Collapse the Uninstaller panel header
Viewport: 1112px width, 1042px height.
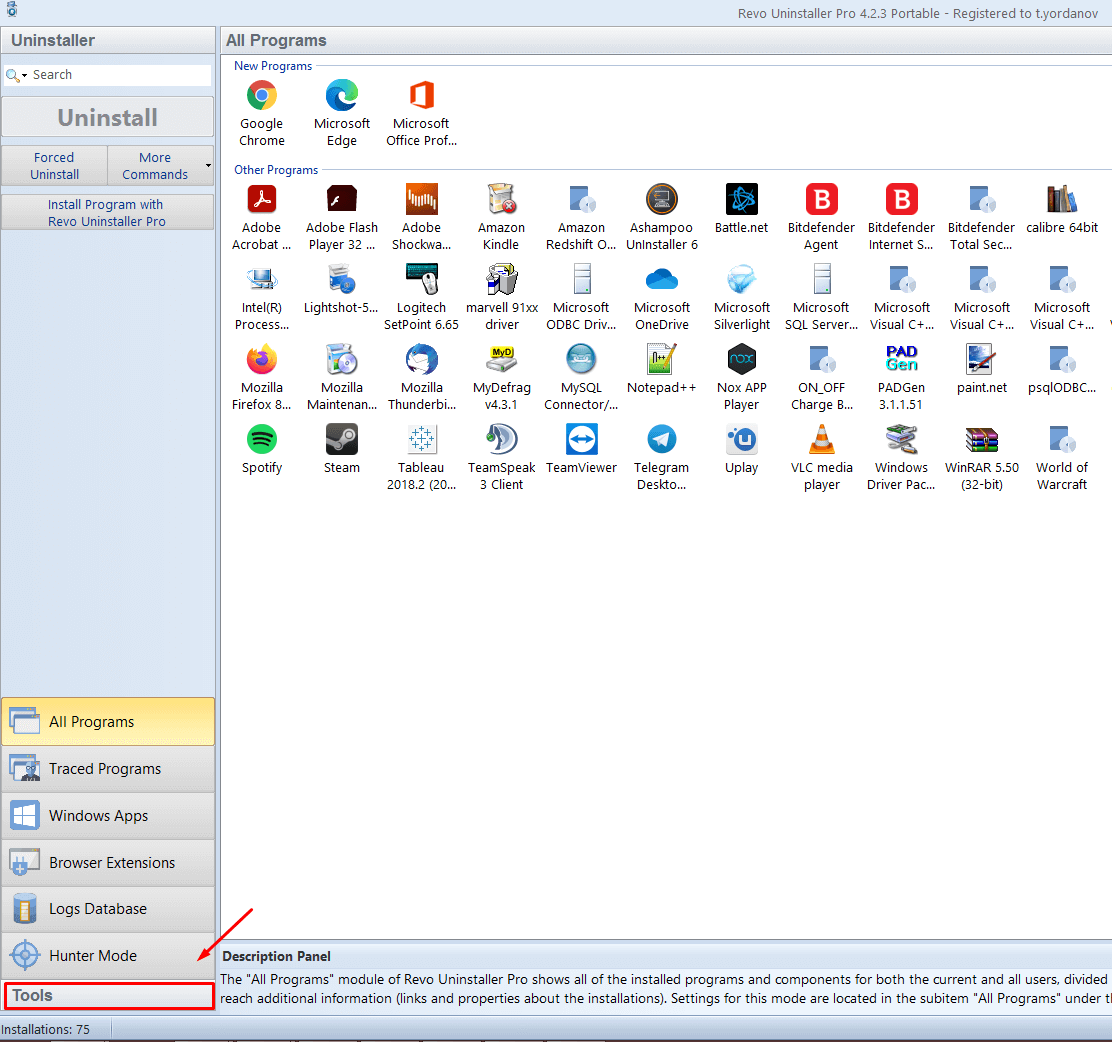click(108, 40)
